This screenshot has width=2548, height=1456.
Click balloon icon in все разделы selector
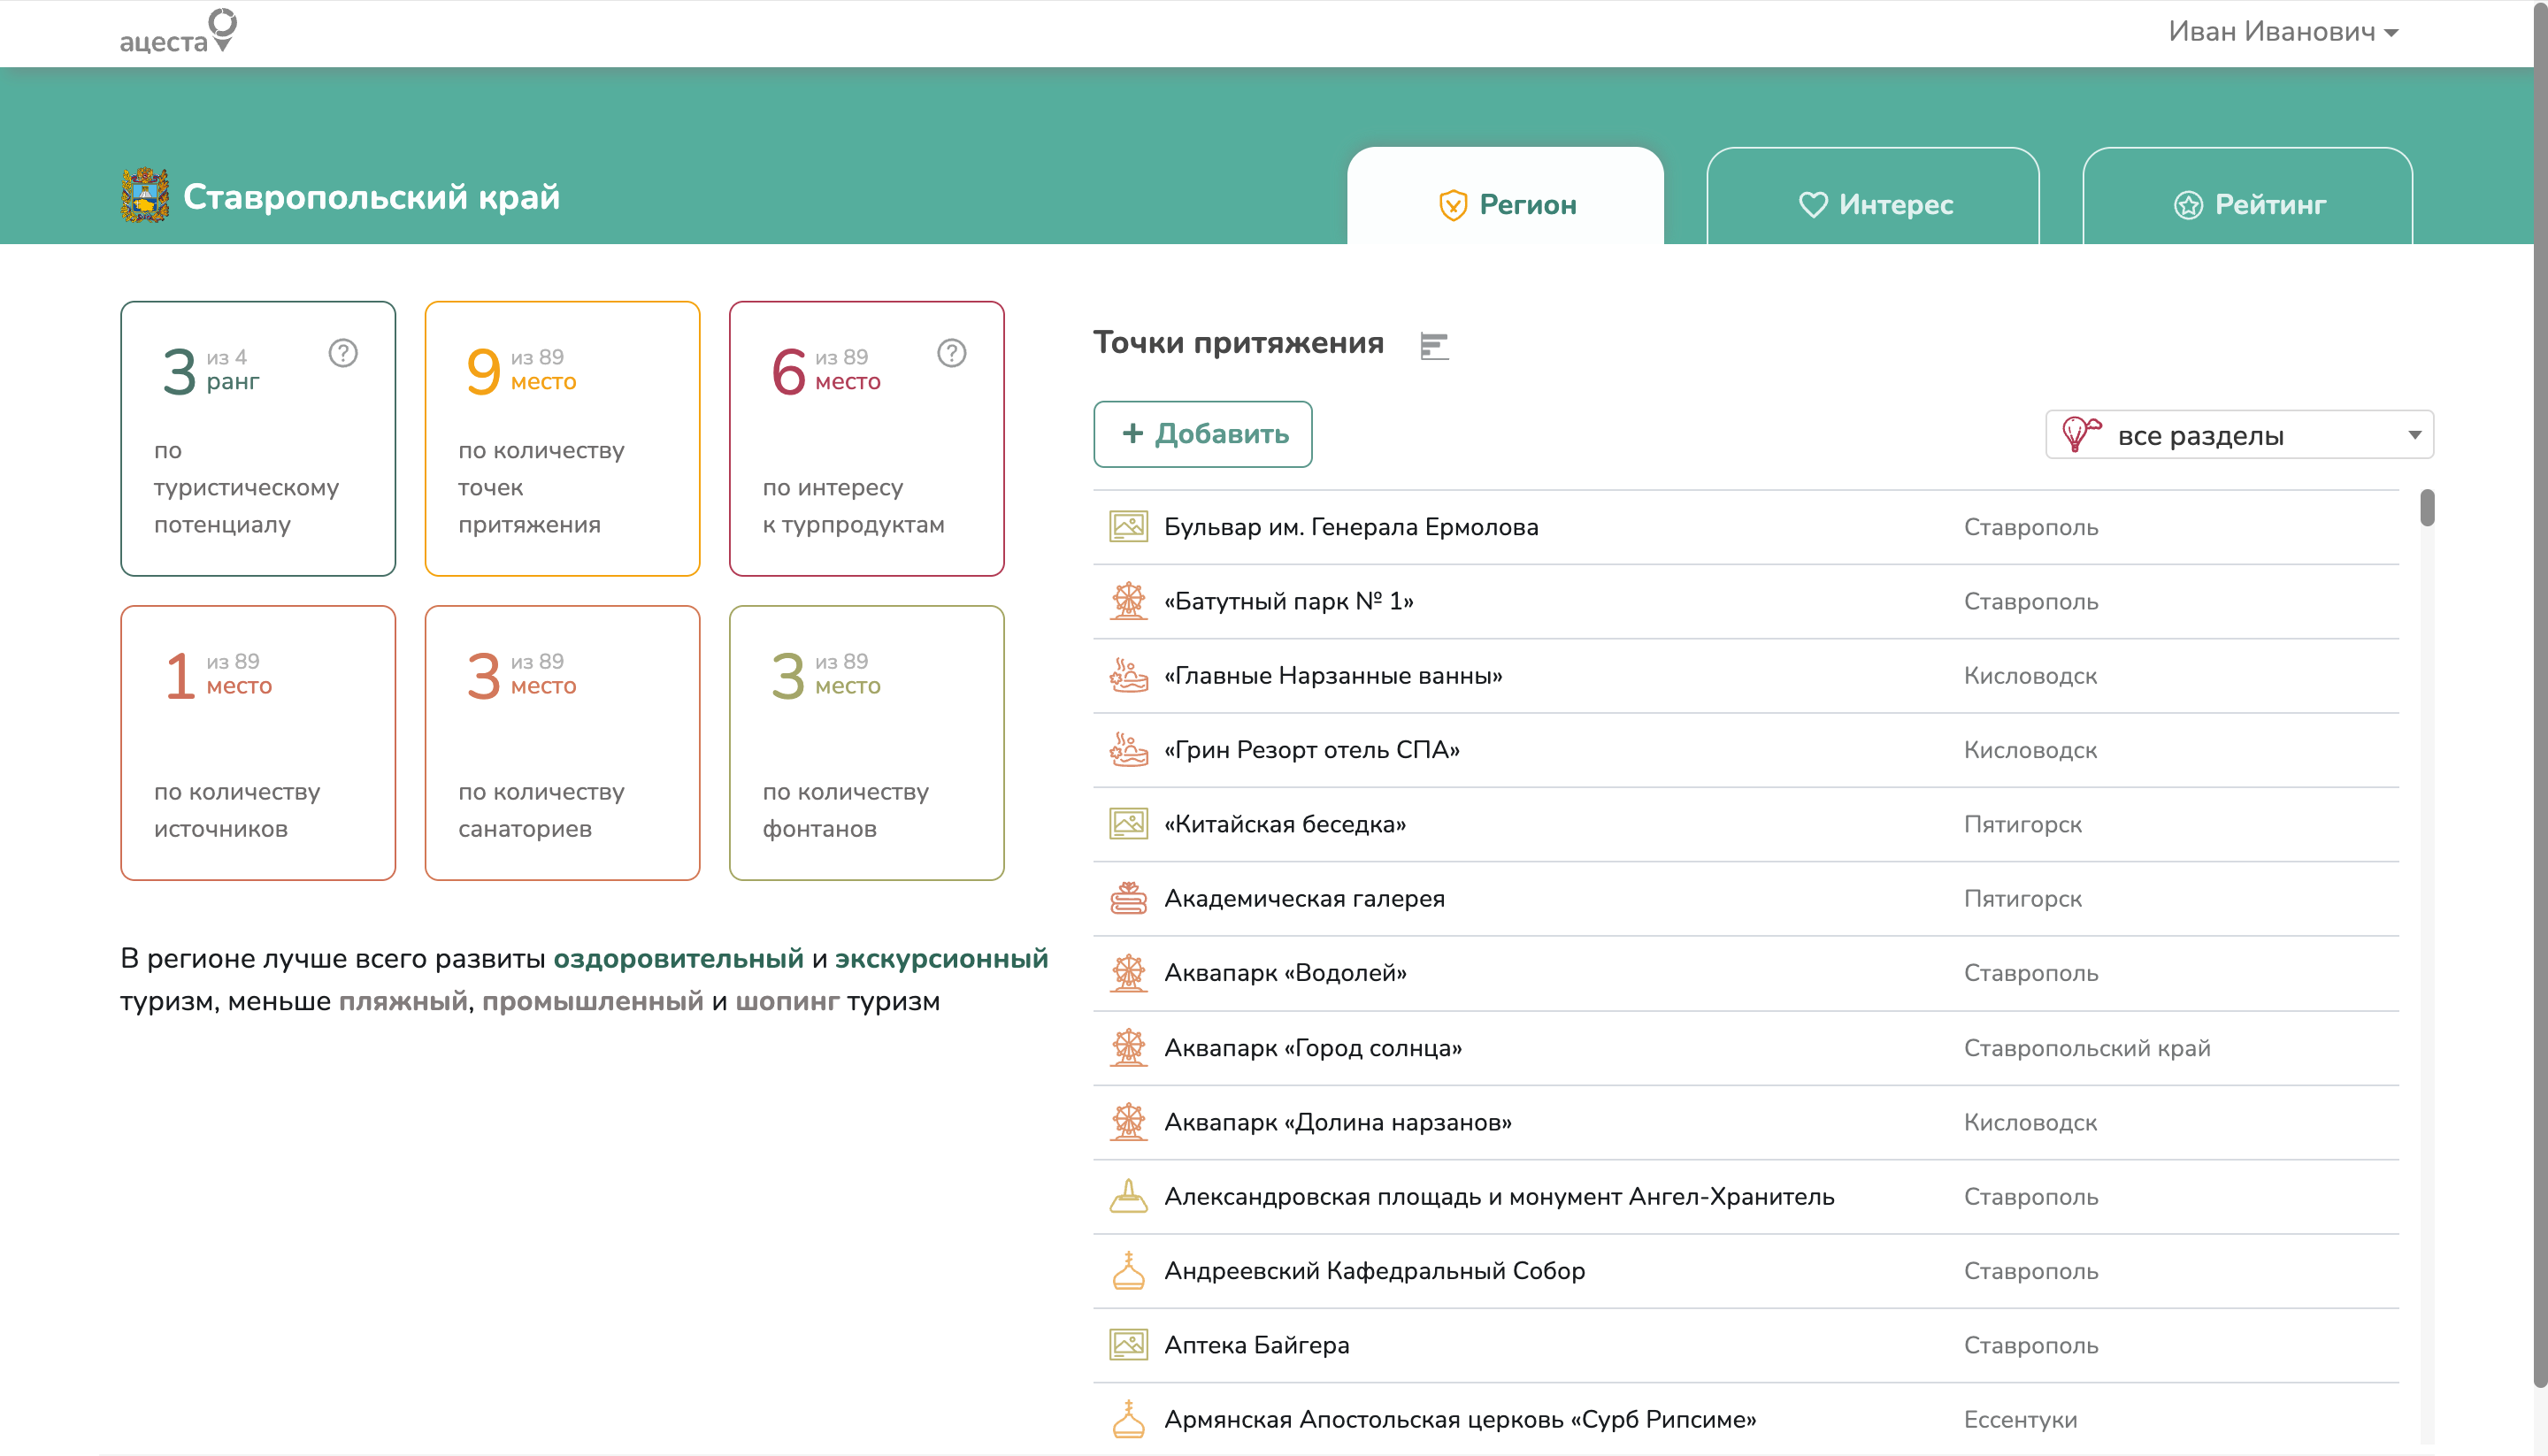tap(2081, 435)
